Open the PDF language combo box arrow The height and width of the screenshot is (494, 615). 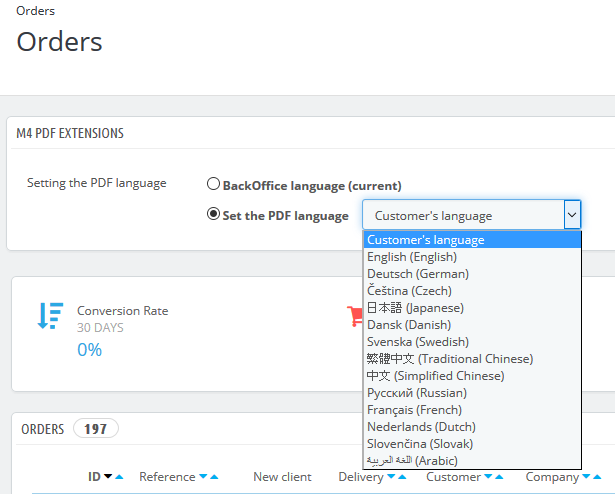click(x=572, y=215)
